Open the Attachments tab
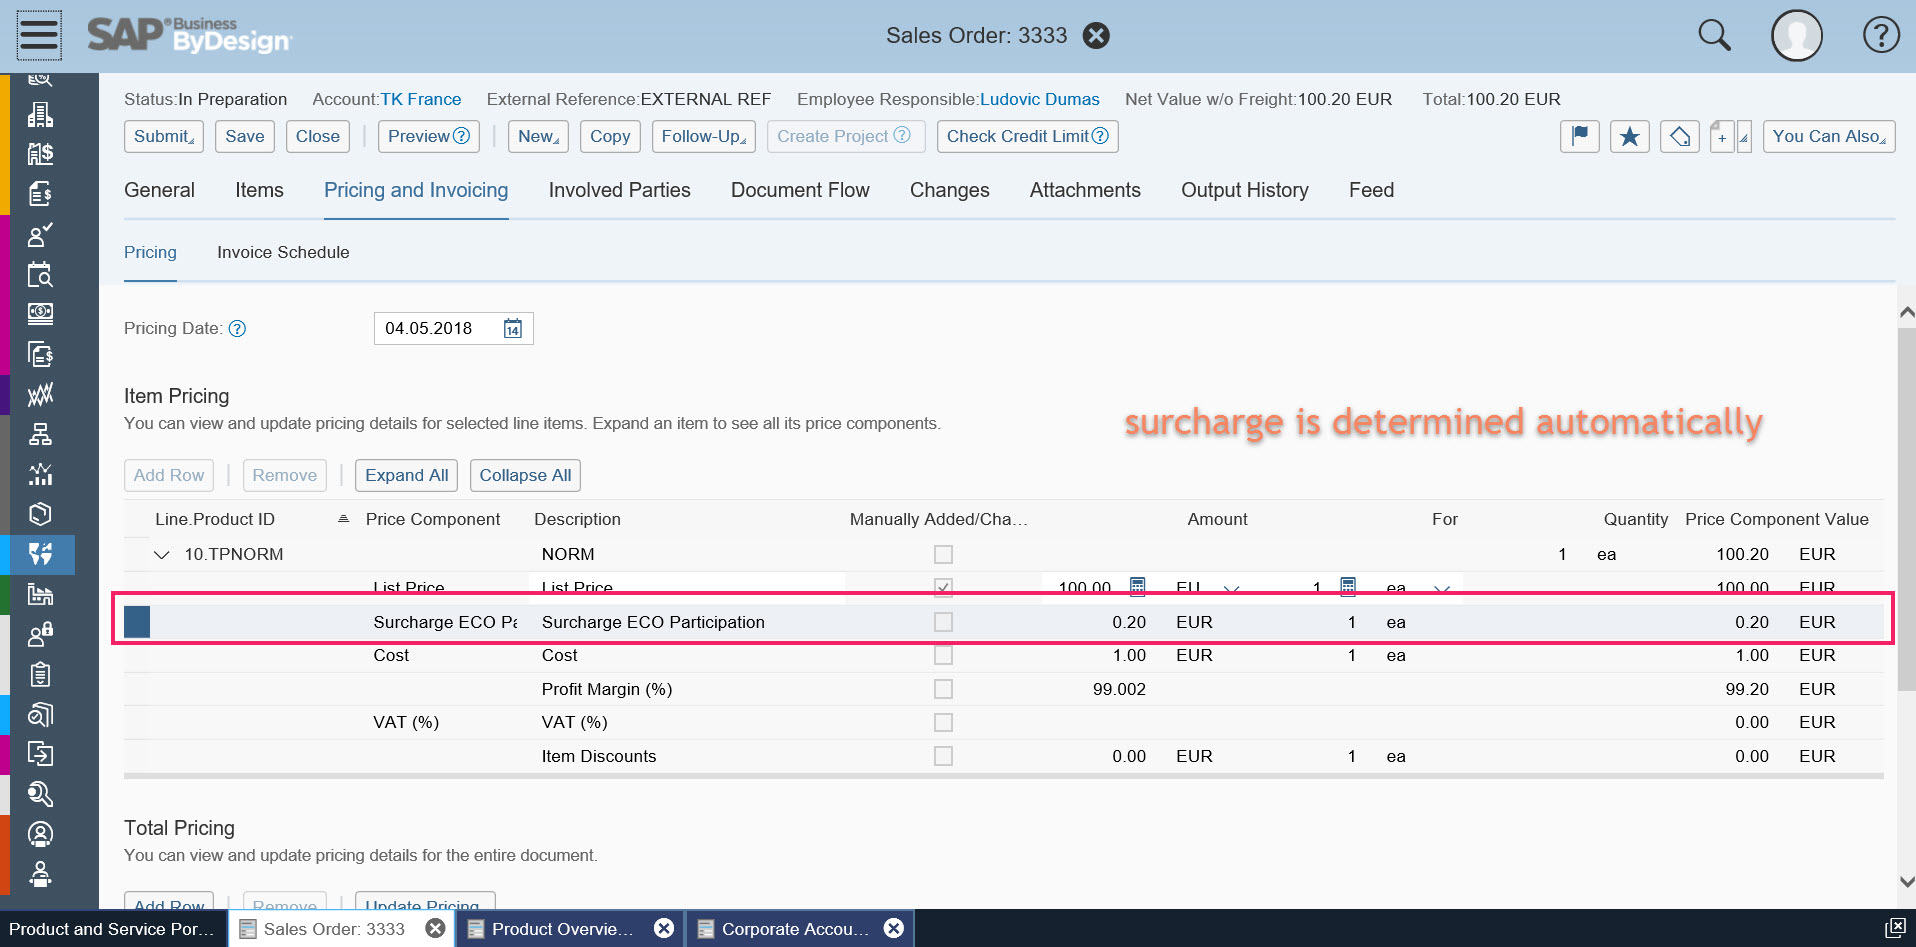The image size is (1916, 947). pyautogui.click(x=1085, y=190)
